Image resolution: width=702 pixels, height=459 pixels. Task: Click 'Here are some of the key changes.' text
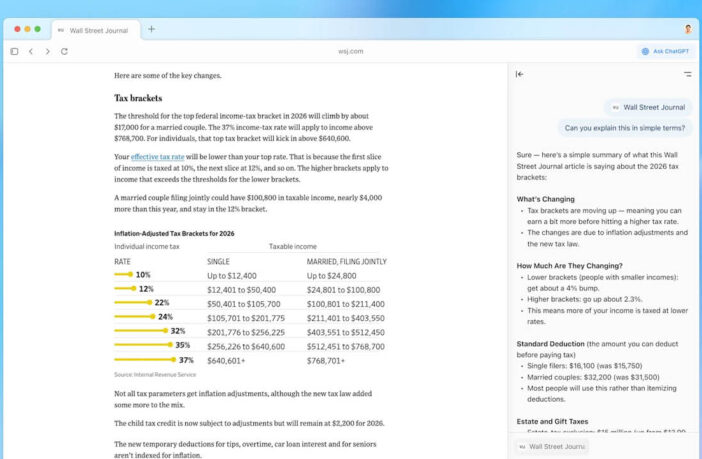coord(168,76)
